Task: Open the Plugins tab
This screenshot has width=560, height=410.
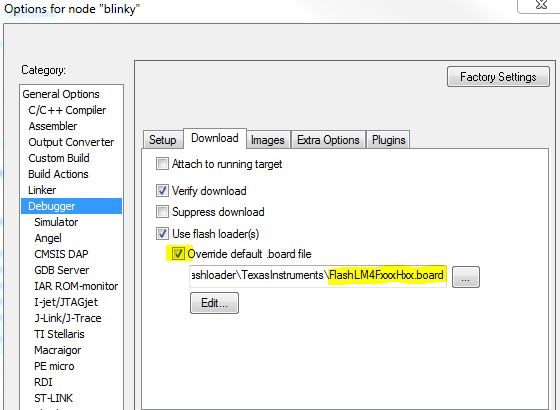Action: [389, 140]
